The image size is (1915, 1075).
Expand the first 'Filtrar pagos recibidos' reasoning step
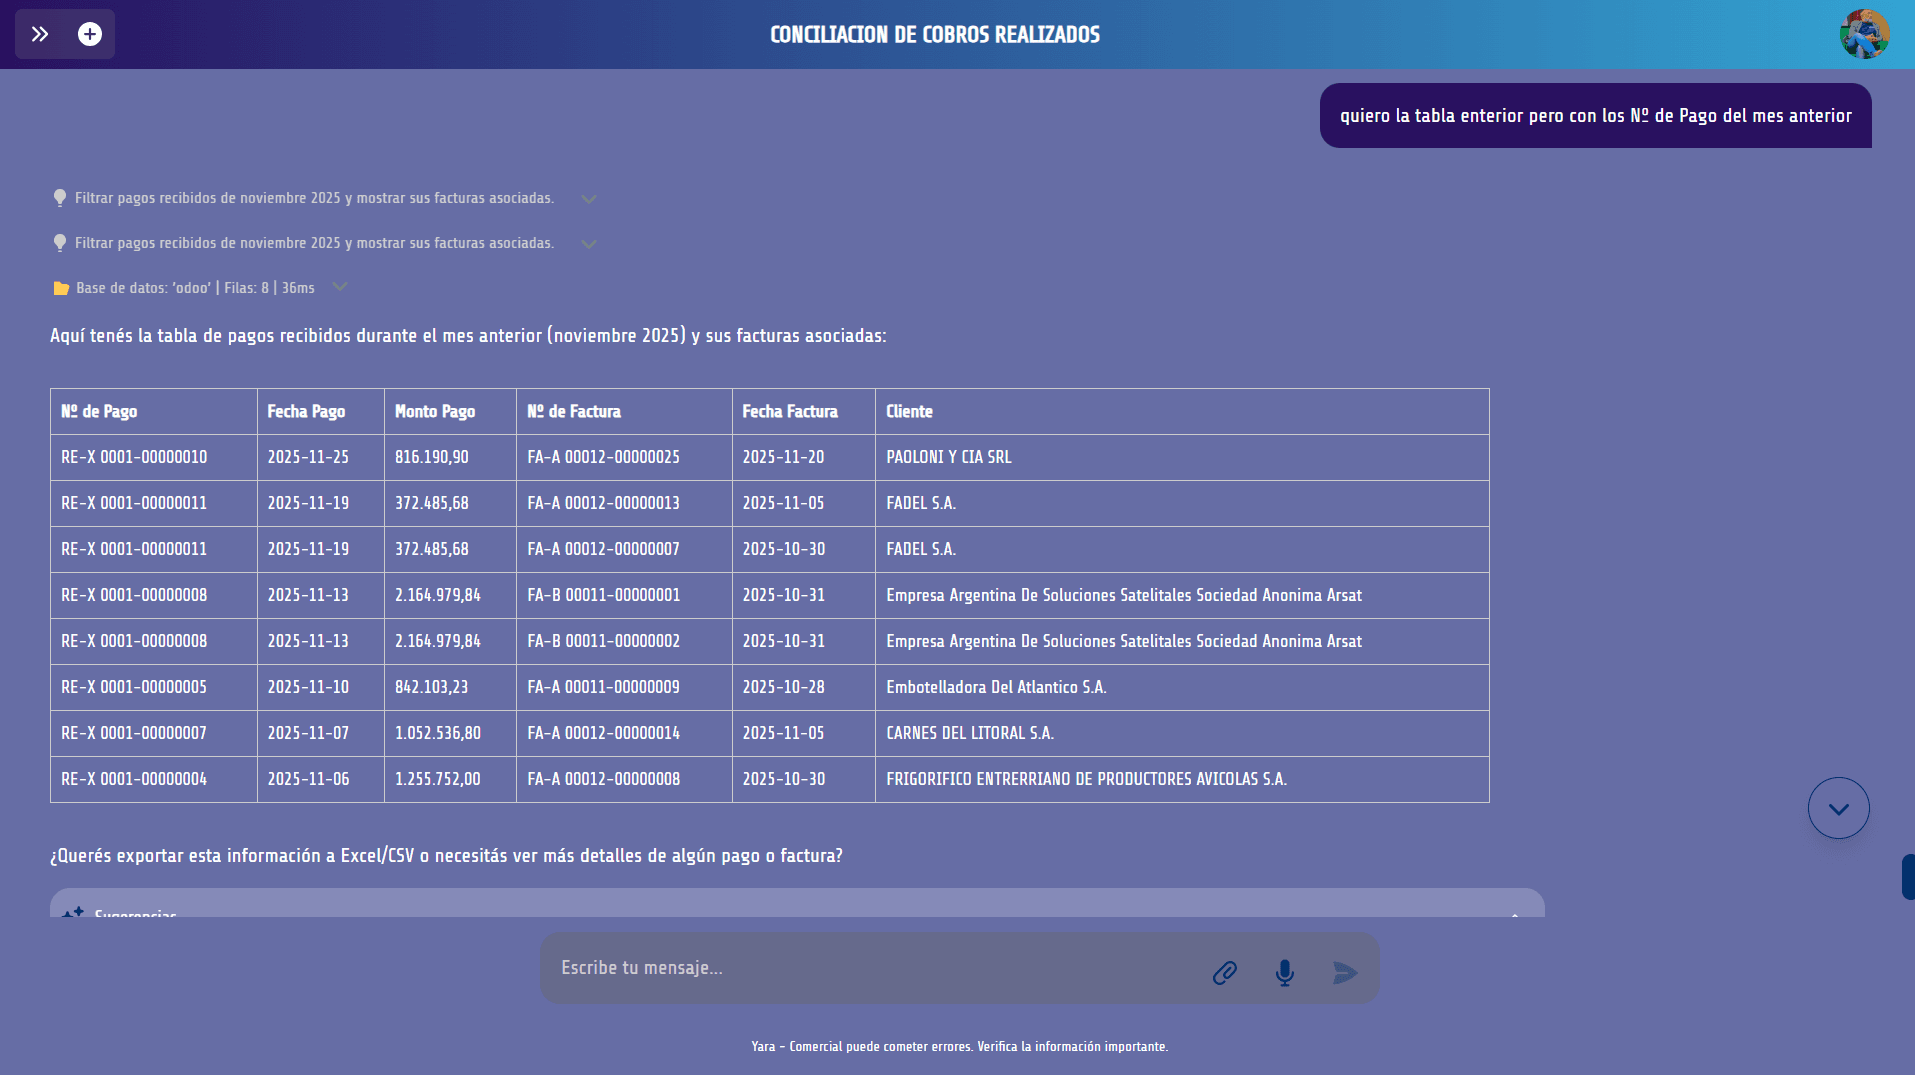(589, 199)
